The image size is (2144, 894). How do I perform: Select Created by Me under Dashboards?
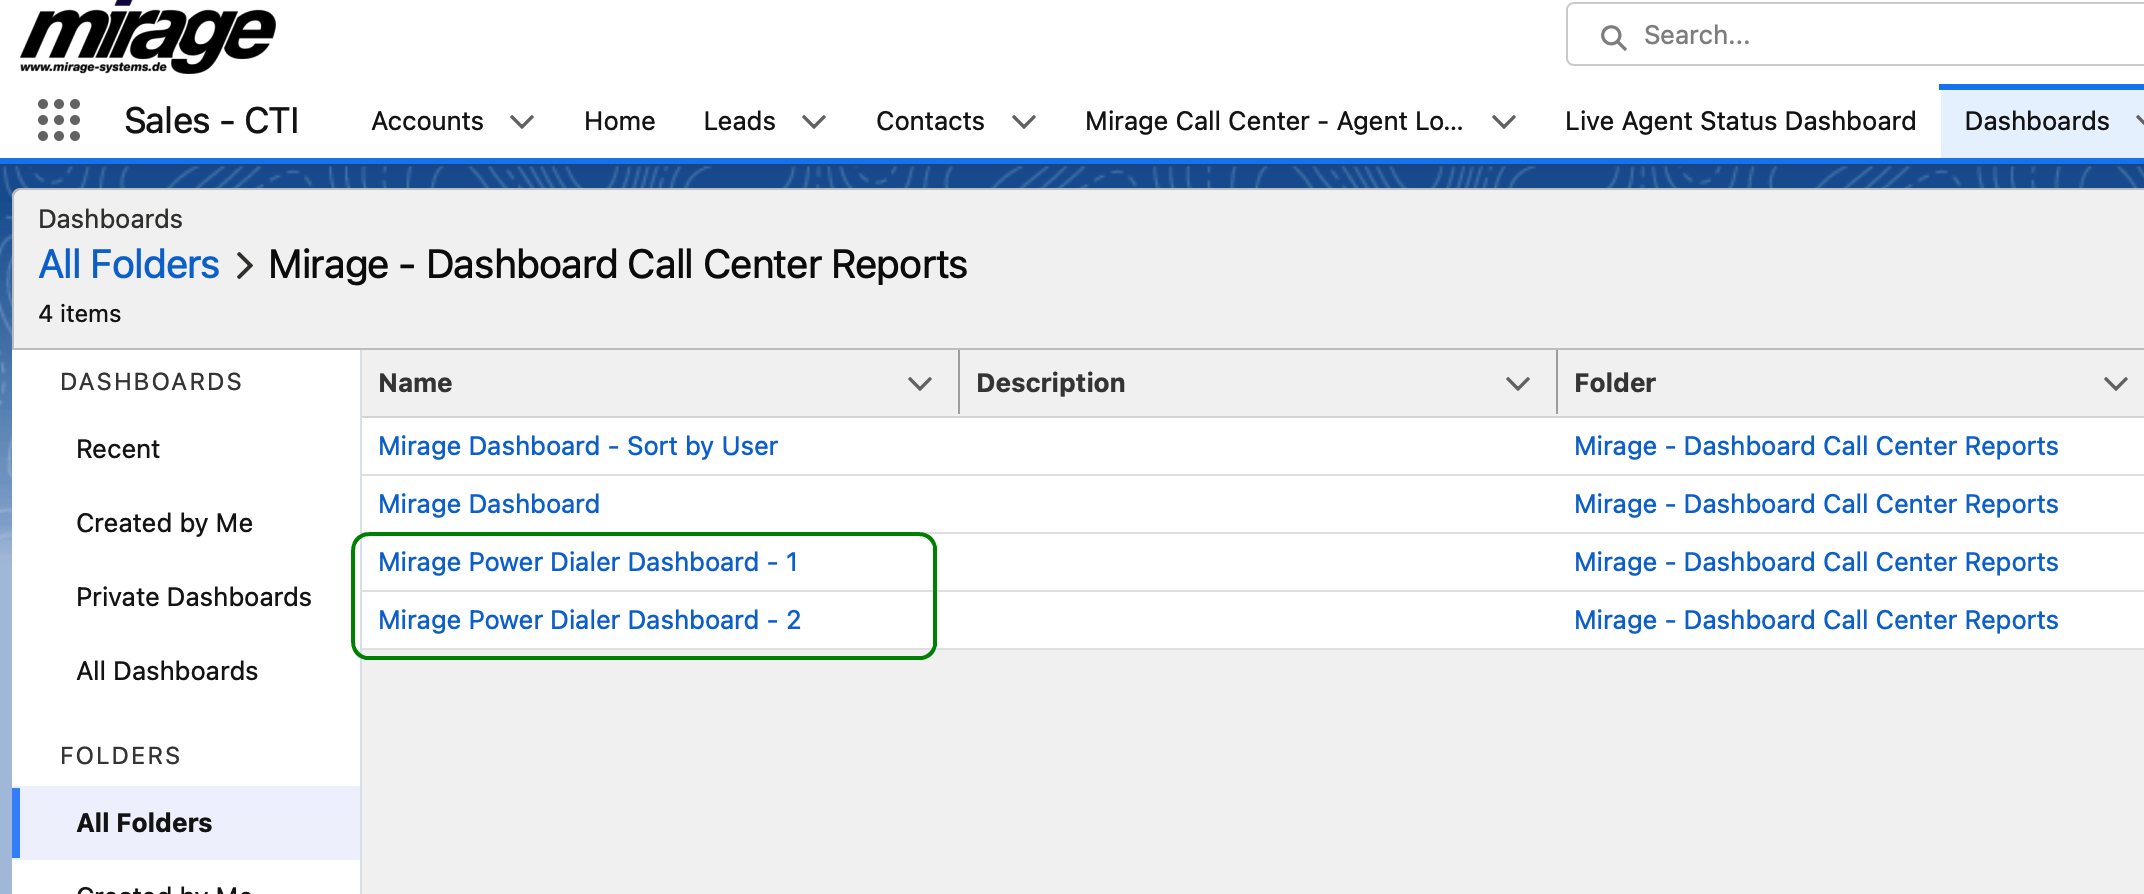(x=165, y=523)
